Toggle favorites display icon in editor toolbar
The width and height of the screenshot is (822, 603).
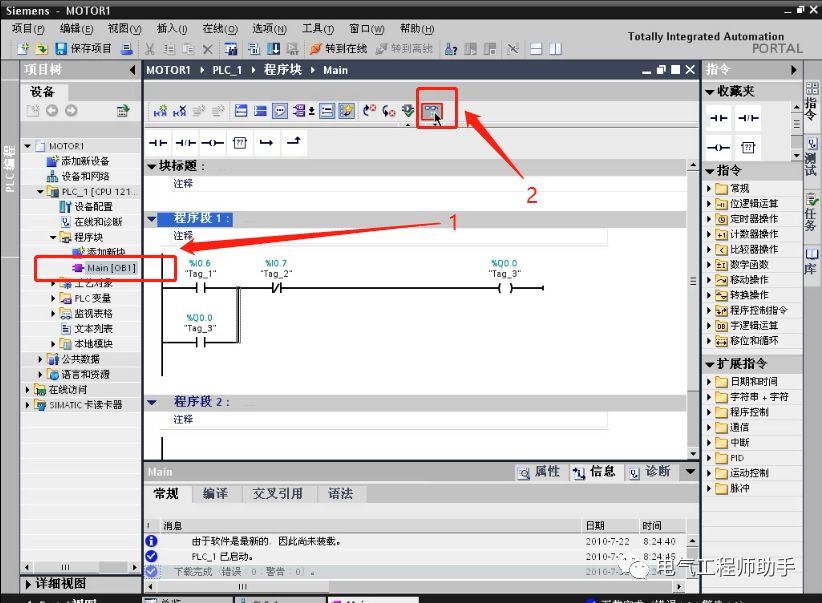[x=347, y=111]
